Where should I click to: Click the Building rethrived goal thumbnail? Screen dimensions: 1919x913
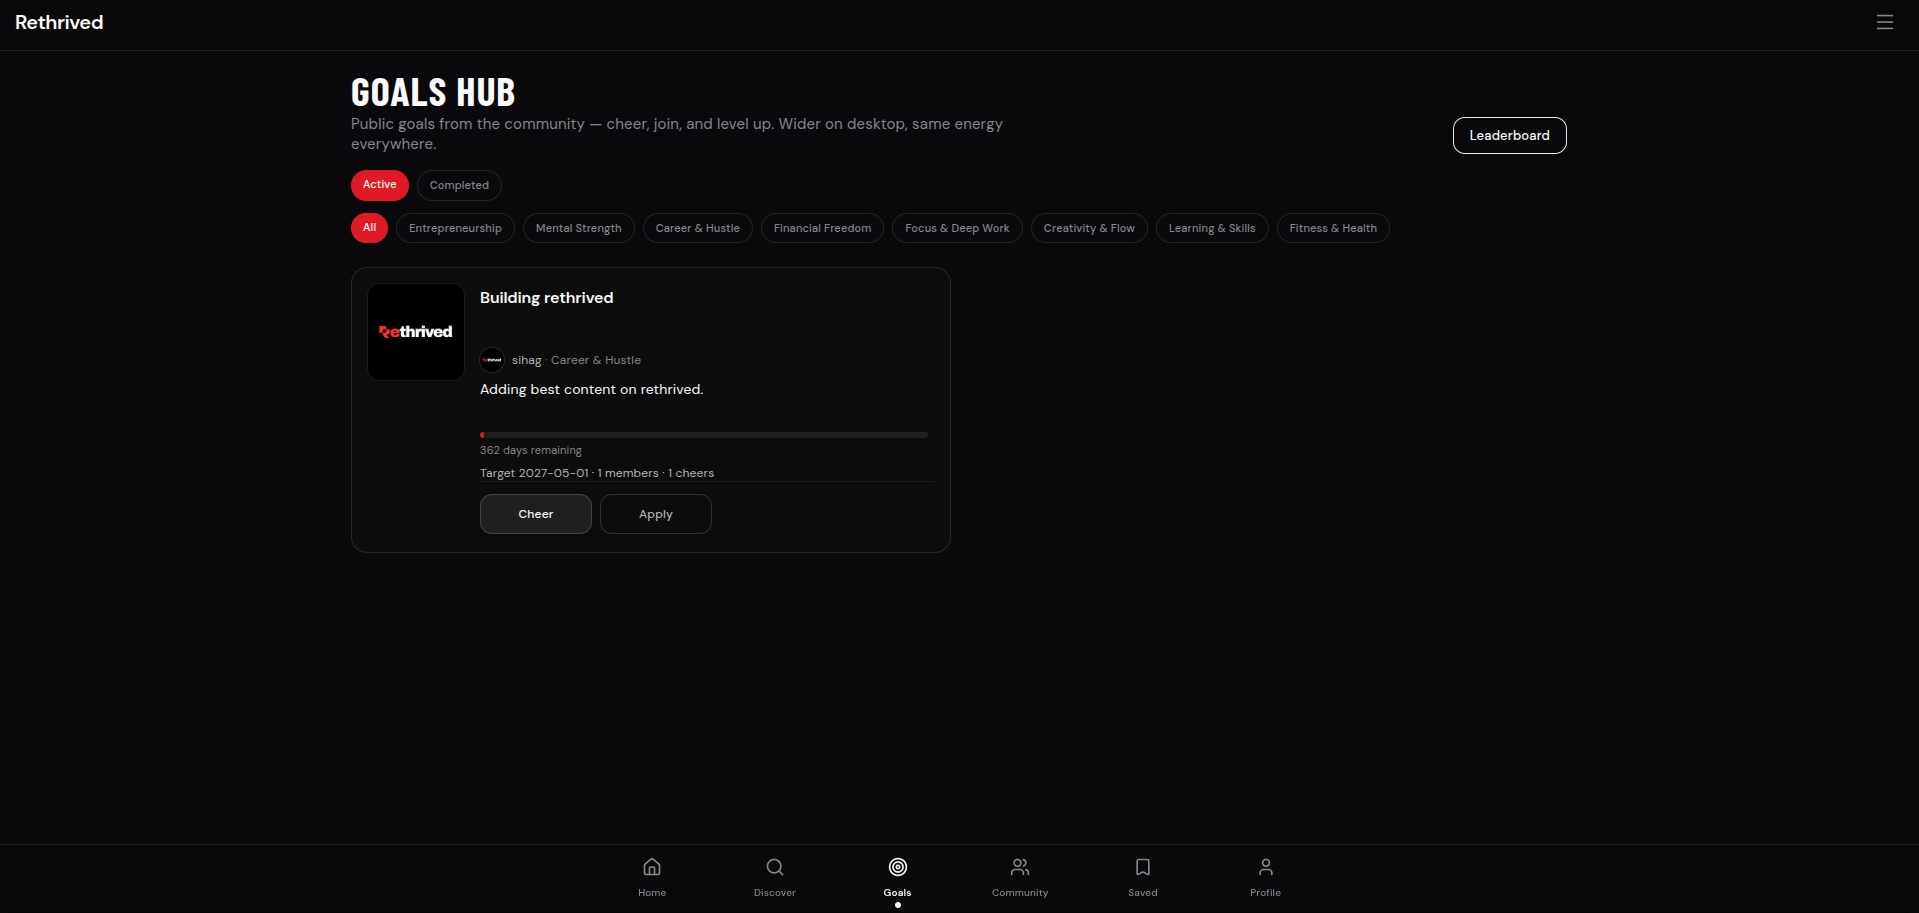(x=416, y=332)
